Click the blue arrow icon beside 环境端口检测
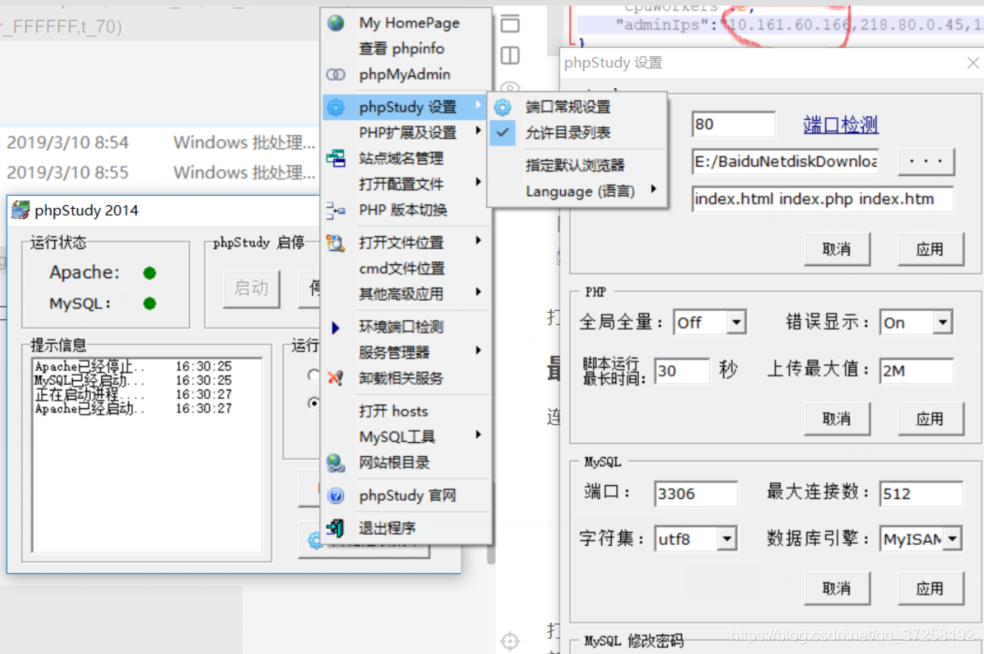Screen dimensions: 984x654 [335, 328]
